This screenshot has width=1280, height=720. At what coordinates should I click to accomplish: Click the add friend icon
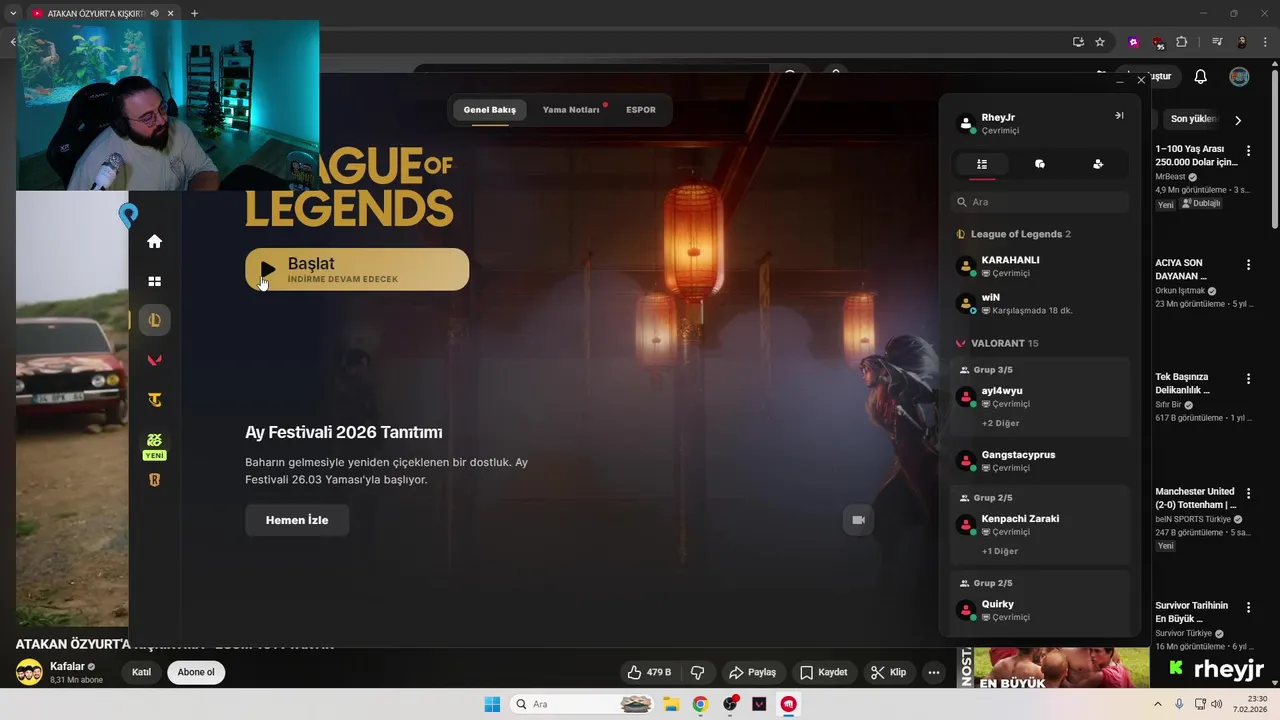1098,164
